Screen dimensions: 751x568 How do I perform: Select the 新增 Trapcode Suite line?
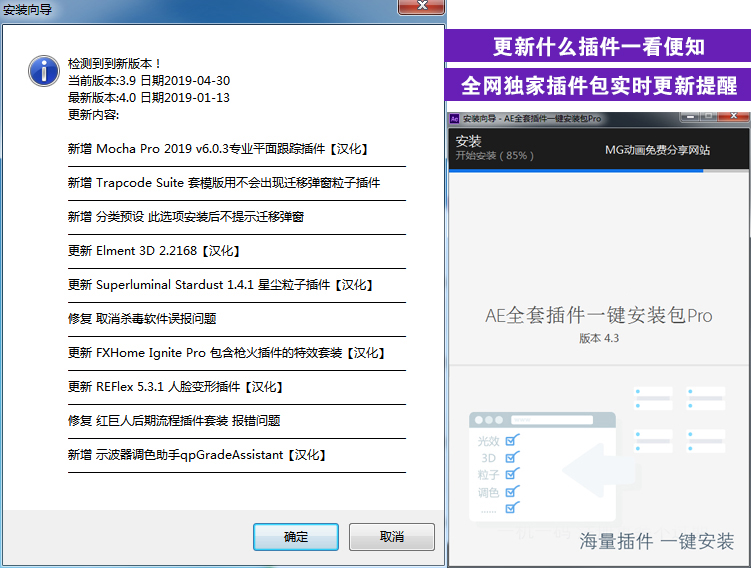click(224, 183)
